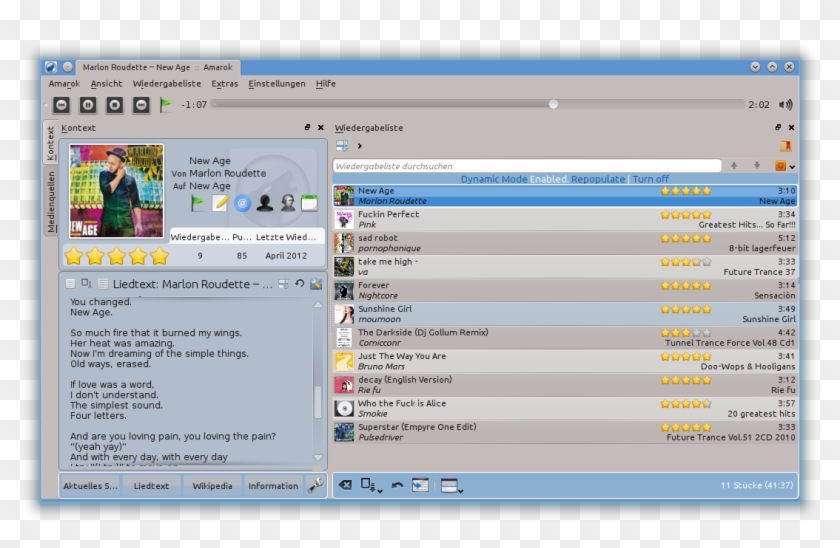Mute audio via the speaker icon
This screenshot has height=548, width=840.
pyautogui.click(x=785, y=104)
